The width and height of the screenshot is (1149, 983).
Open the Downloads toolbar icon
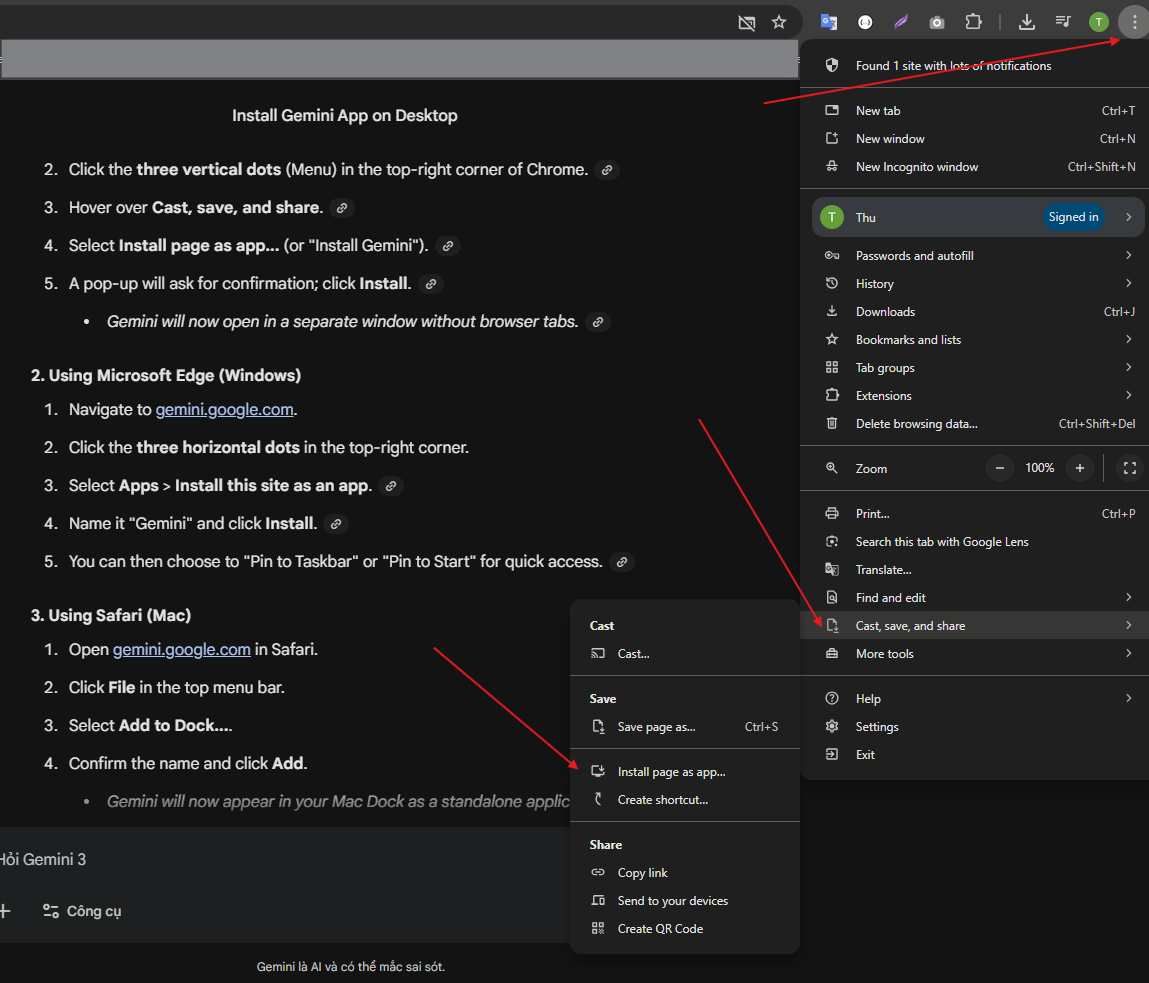tap(1026, 22)
